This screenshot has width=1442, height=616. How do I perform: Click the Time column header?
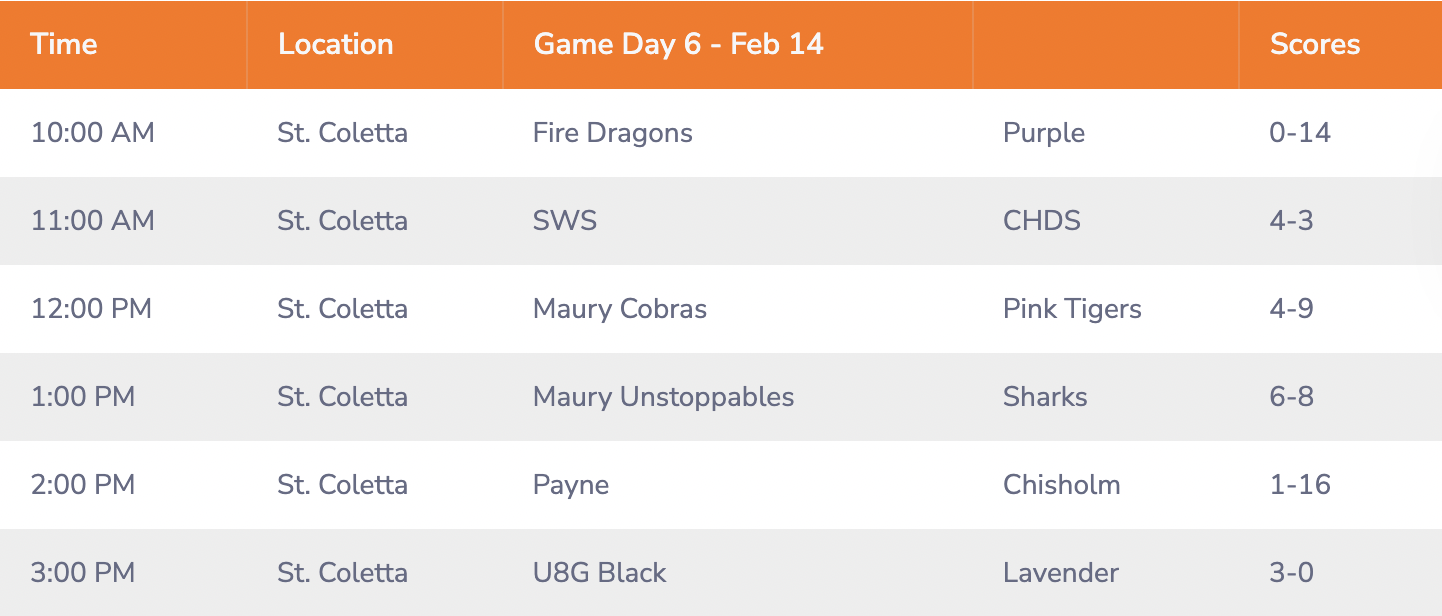pos(64,45)
